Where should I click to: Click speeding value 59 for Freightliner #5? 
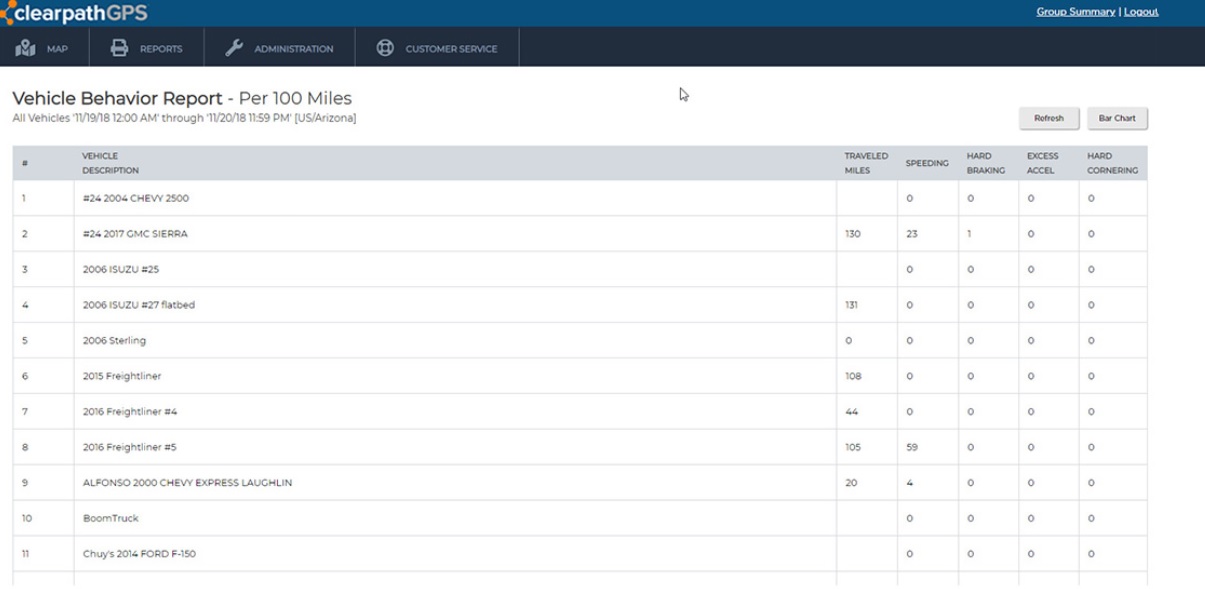pos(912,447)
